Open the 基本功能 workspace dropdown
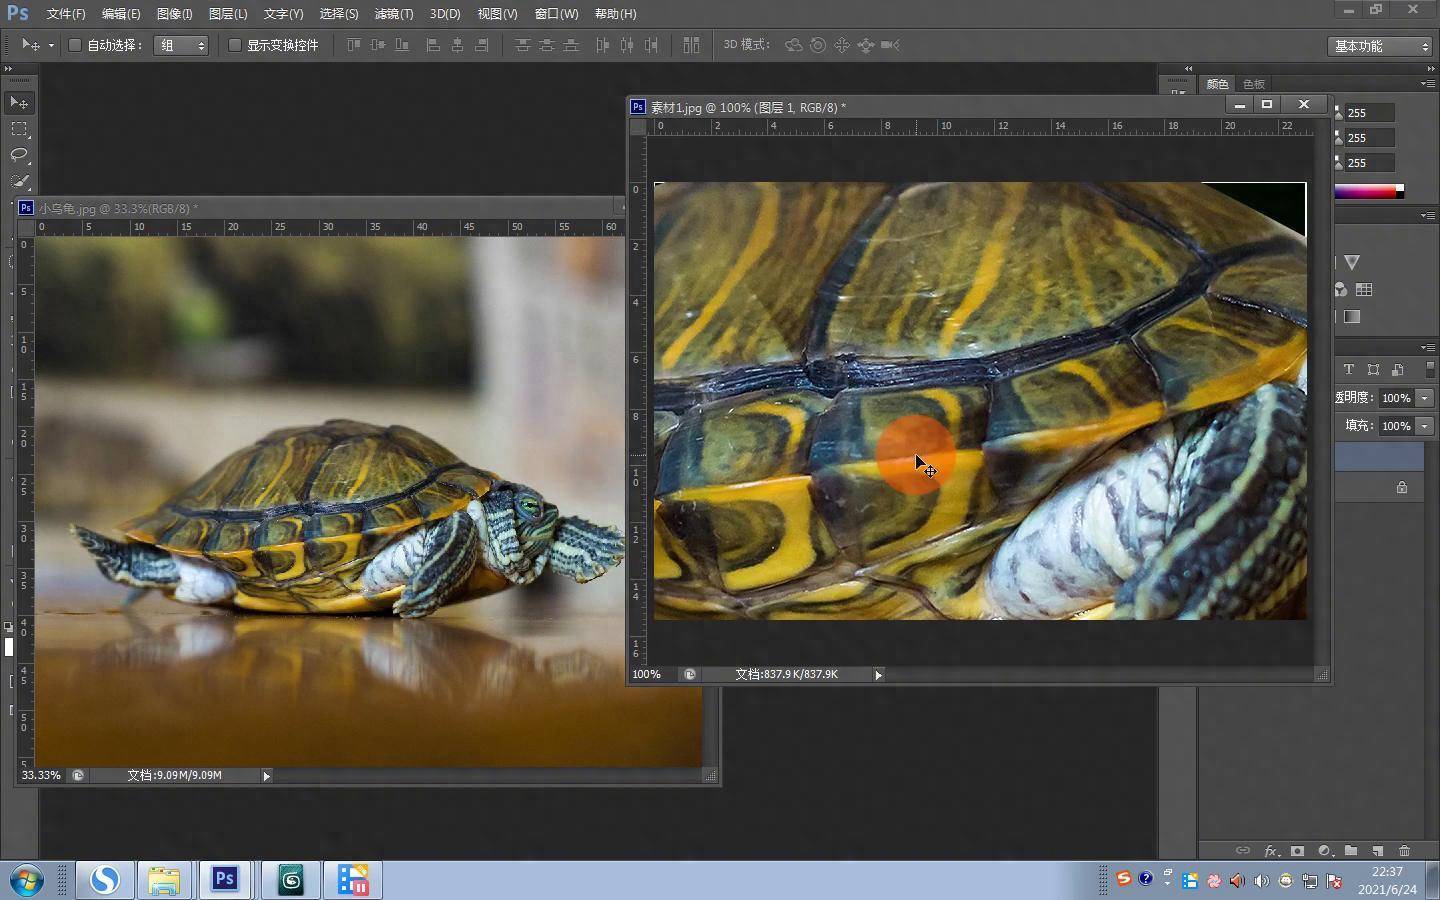Screen dimensions: 1440x900 1381,46
